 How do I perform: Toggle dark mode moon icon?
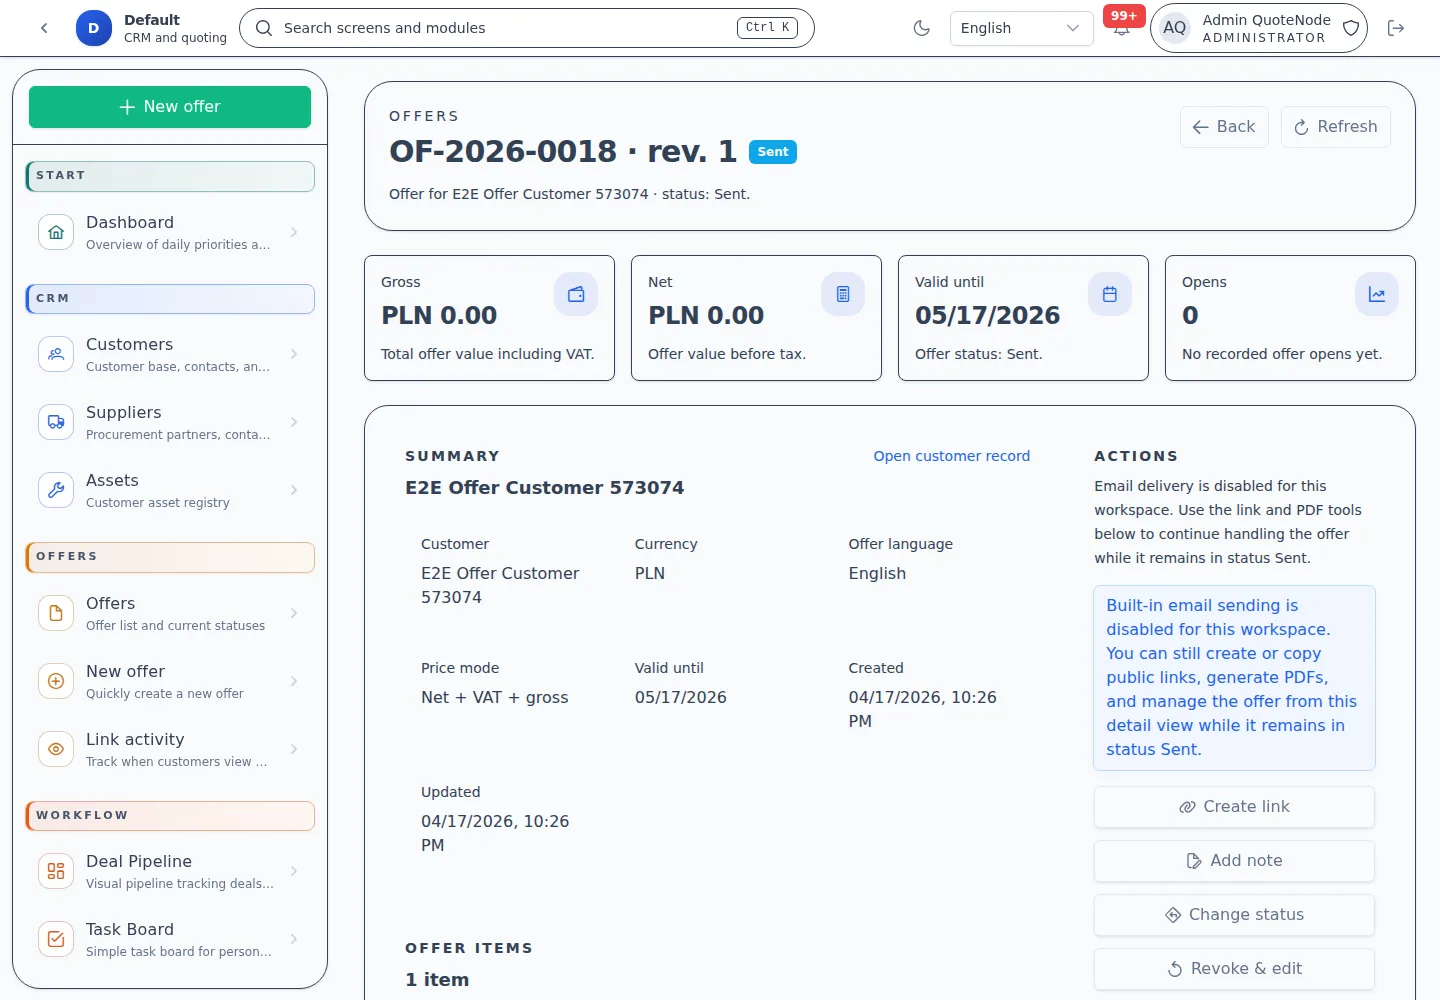(922, 28)
